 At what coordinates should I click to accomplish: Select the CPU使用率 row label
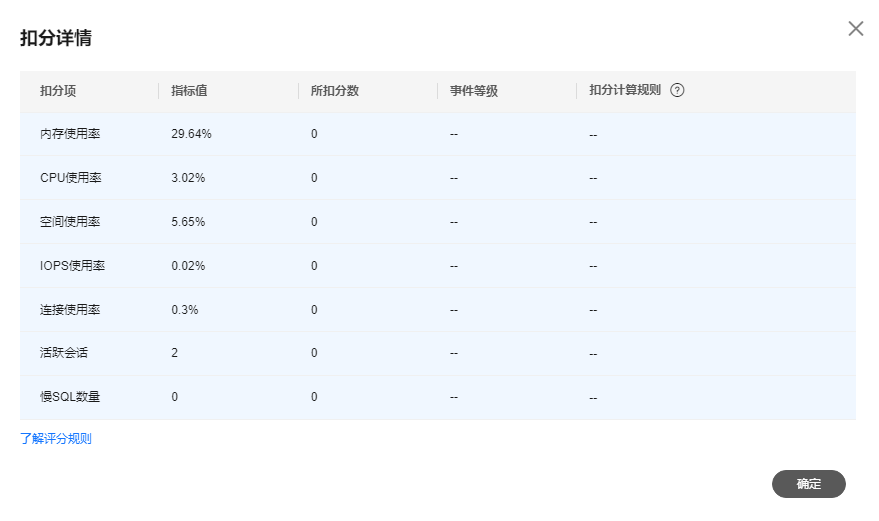(x=70, y=178)
